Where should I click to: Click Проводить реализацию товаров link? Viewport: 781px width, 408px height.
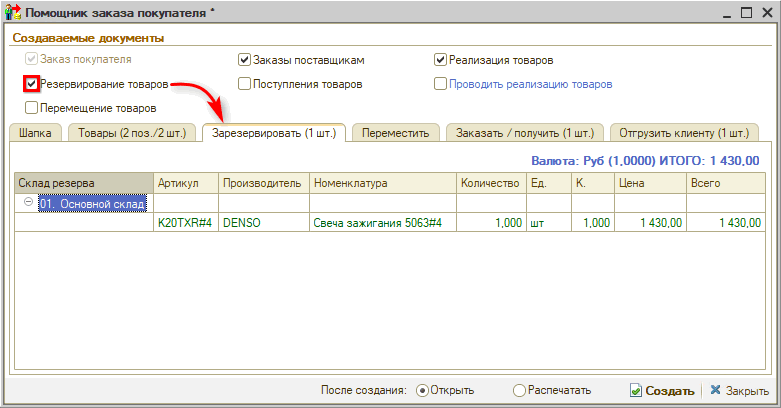point(531,85)
